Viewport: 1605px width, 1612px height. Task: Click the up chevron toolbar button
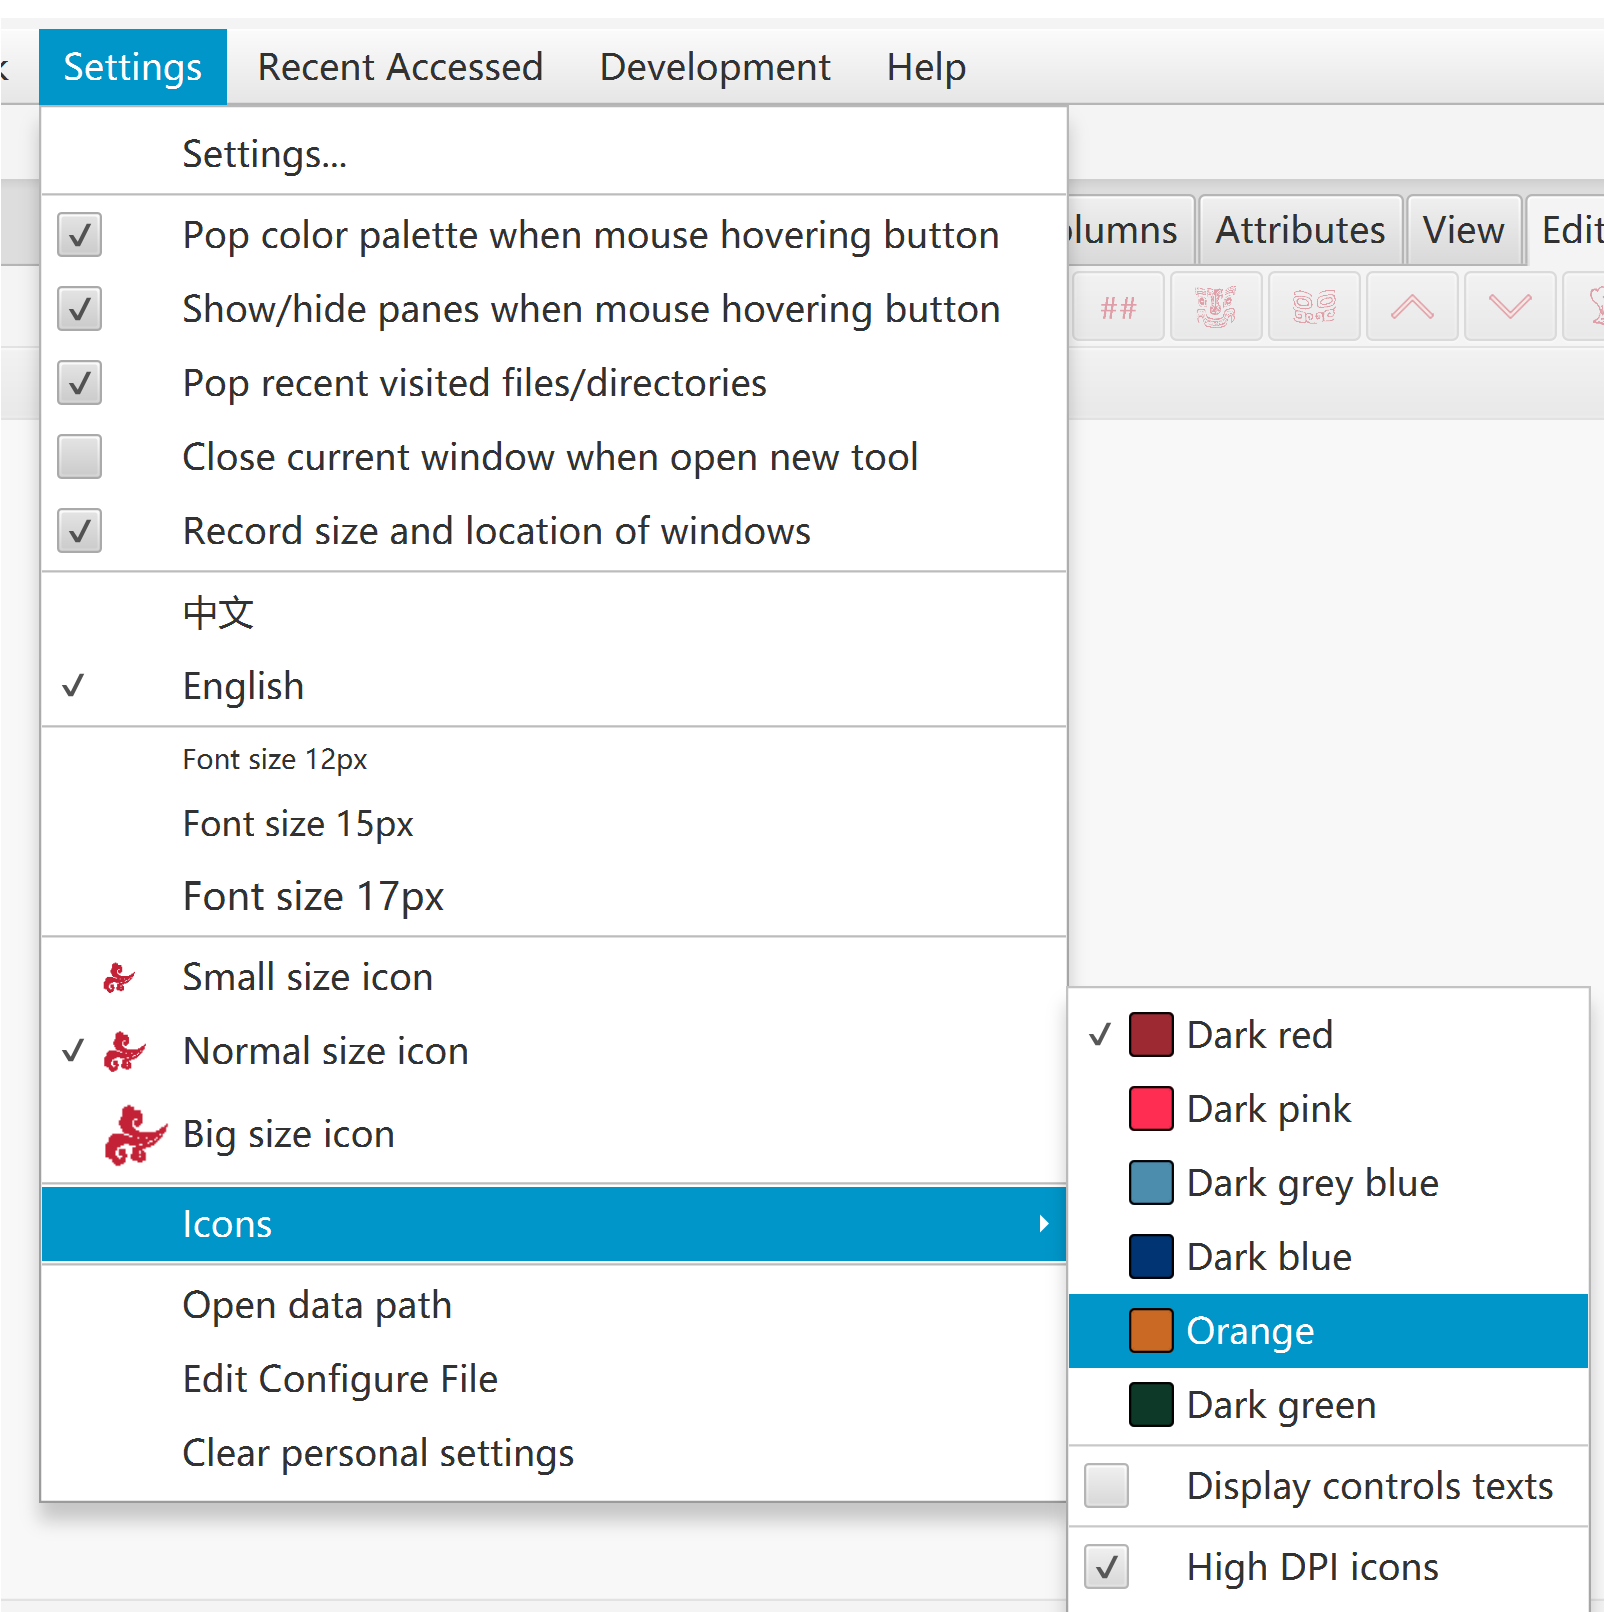[1412, 306]
